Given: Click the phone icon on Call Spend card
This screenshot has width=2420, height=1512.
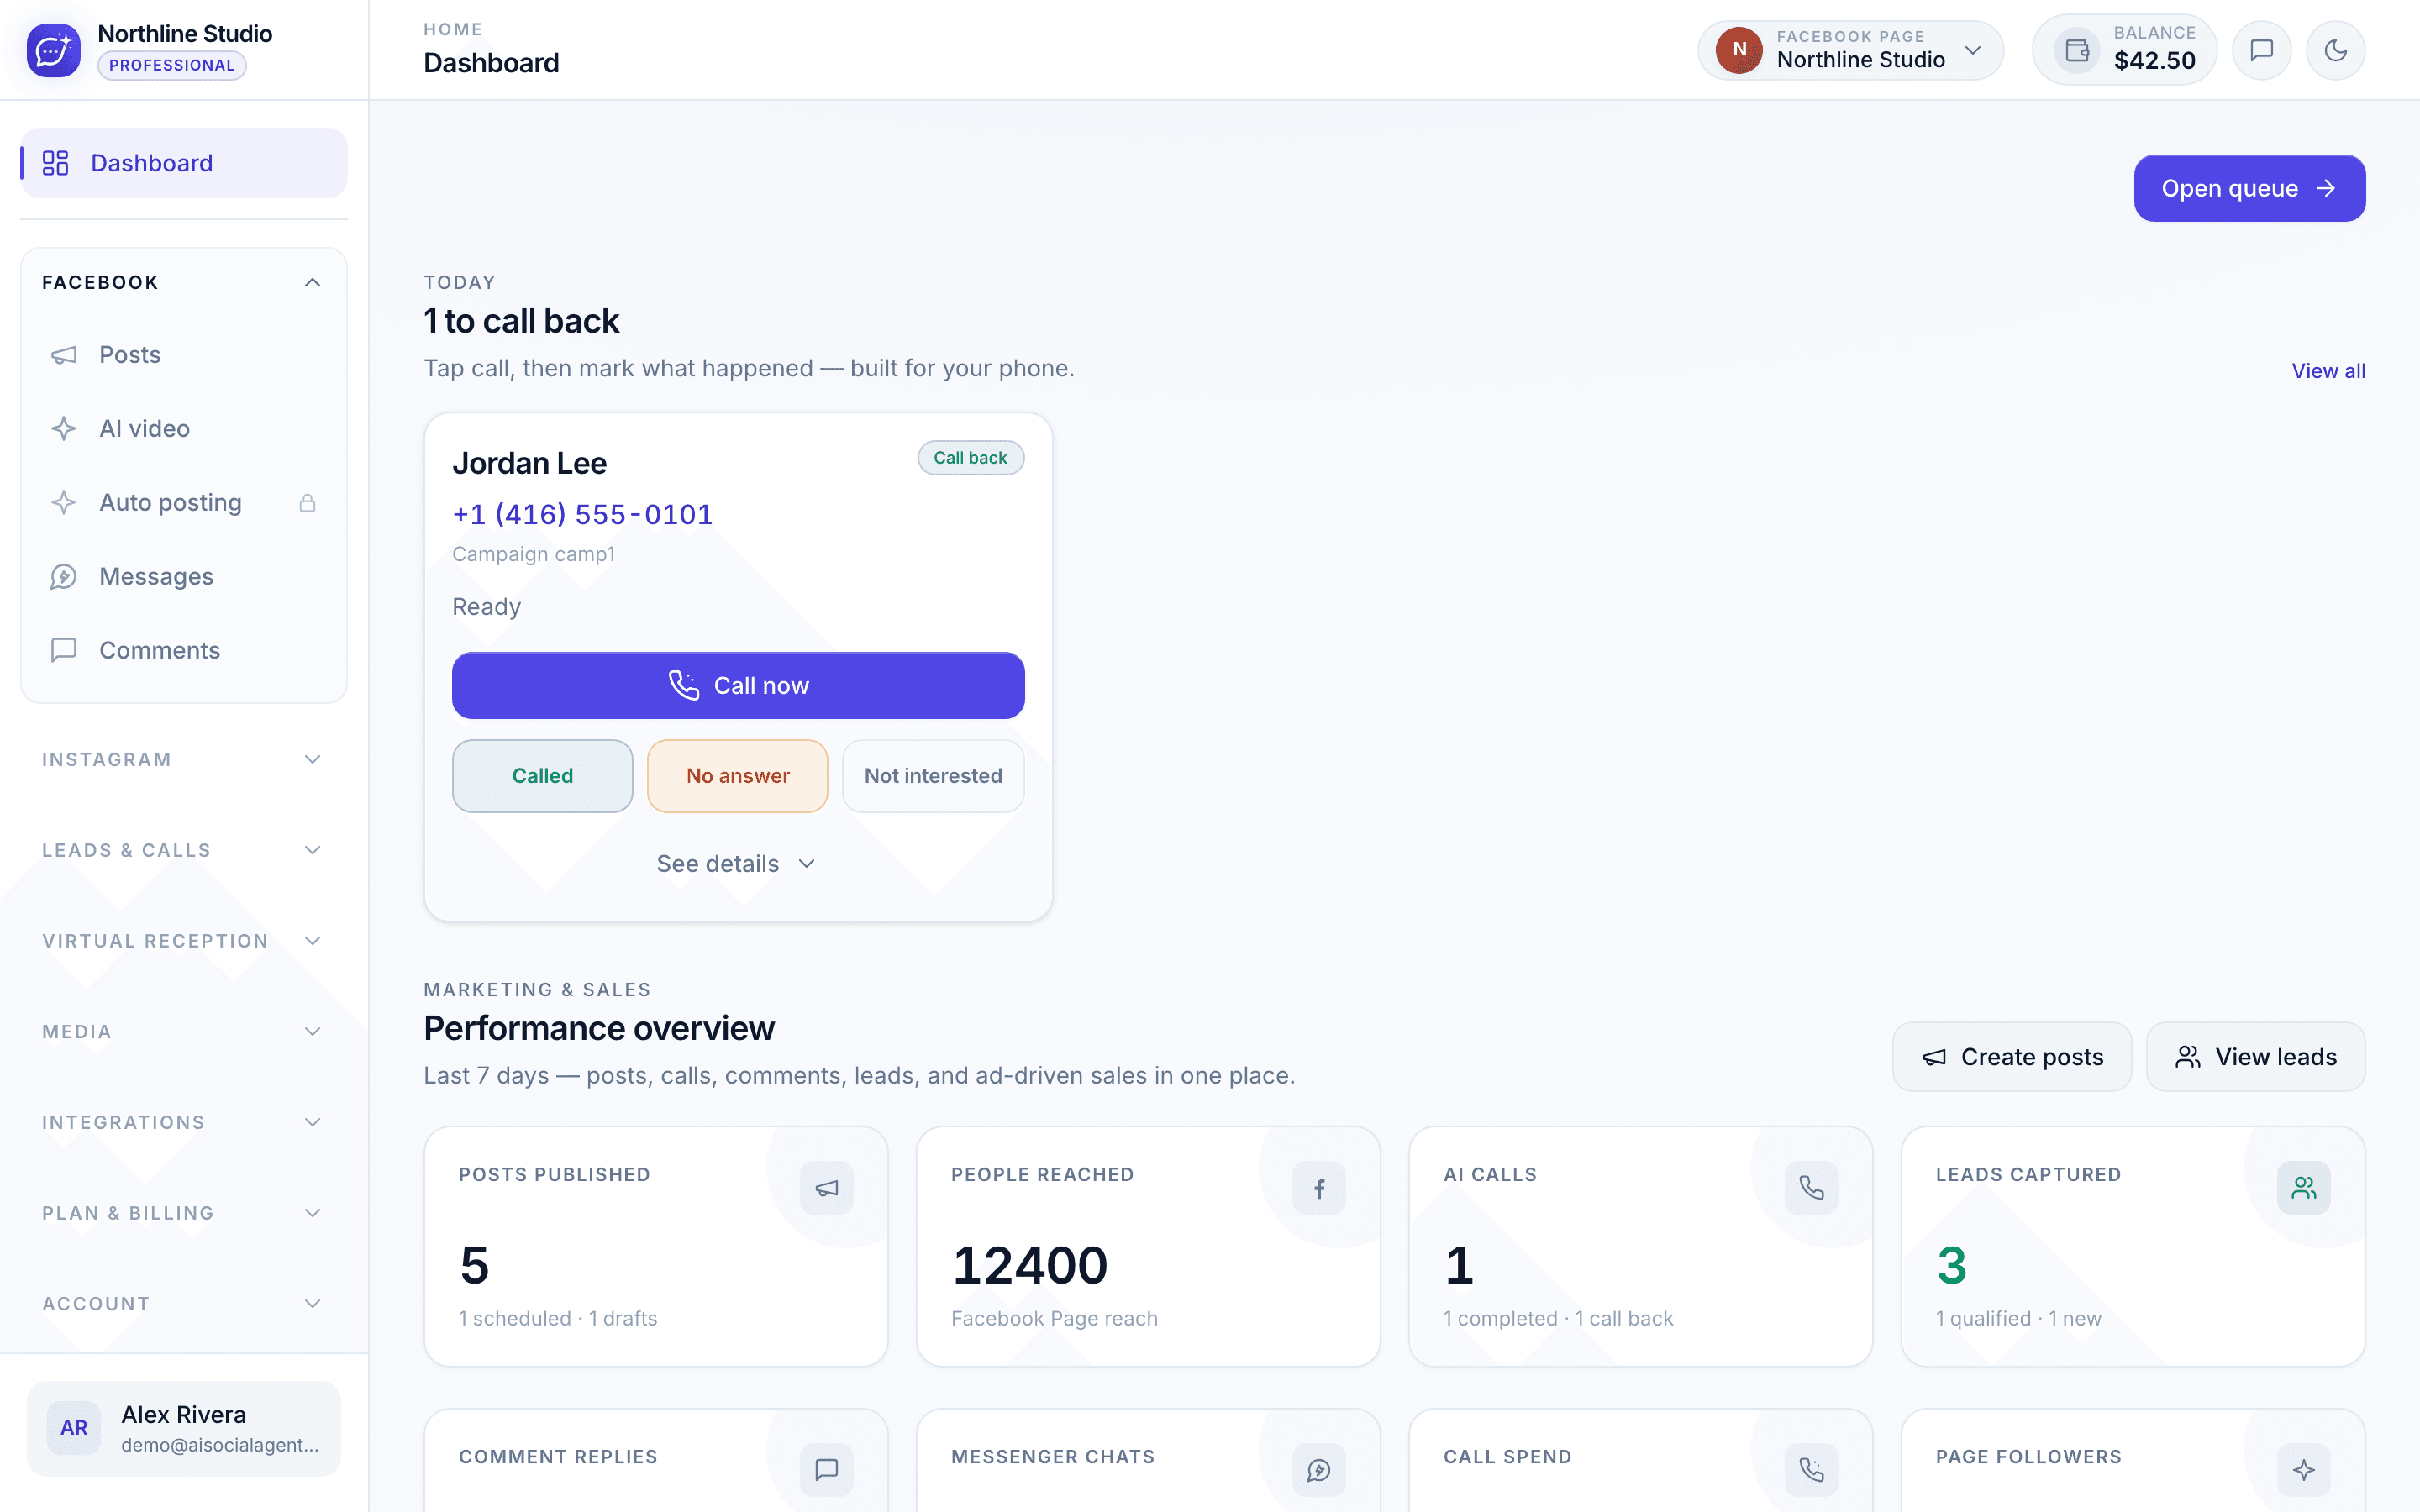Looking at the screenshot, I should (1811, 1470).
